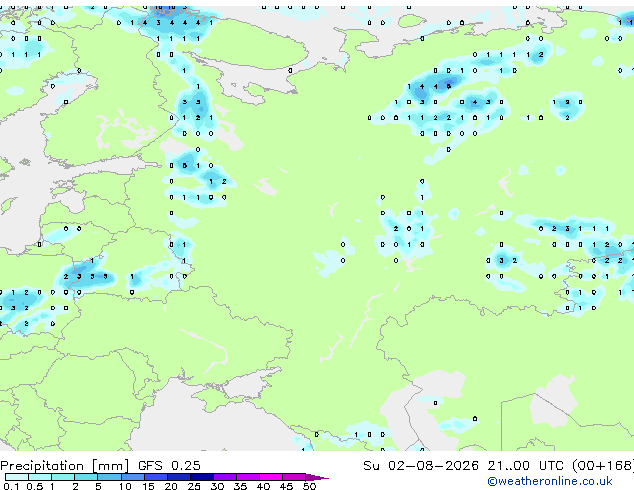
Task: Click the "40" legend scale label
Action: pyautogui.click(x=264, y=486)
